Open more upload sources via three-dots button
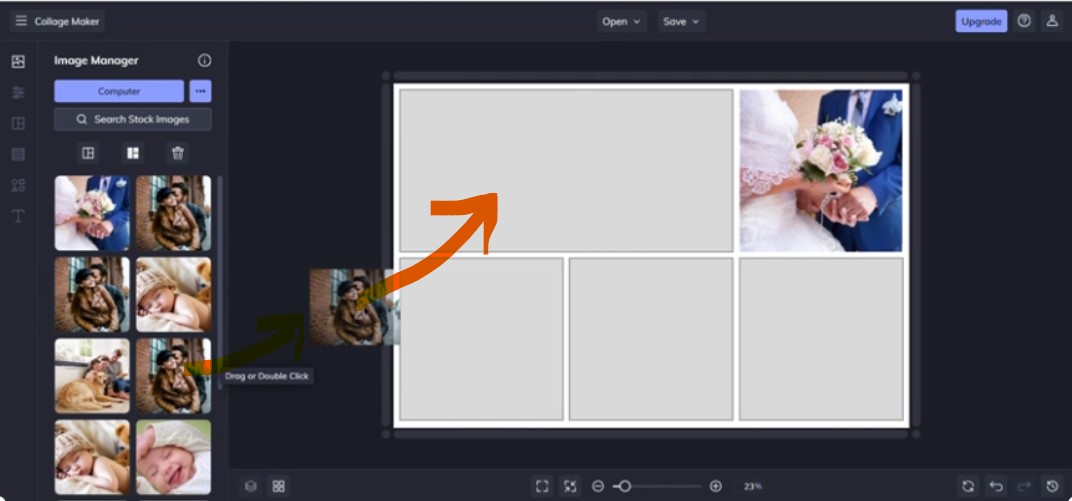This screenshot has width=1072, height=501. point(200,91)
